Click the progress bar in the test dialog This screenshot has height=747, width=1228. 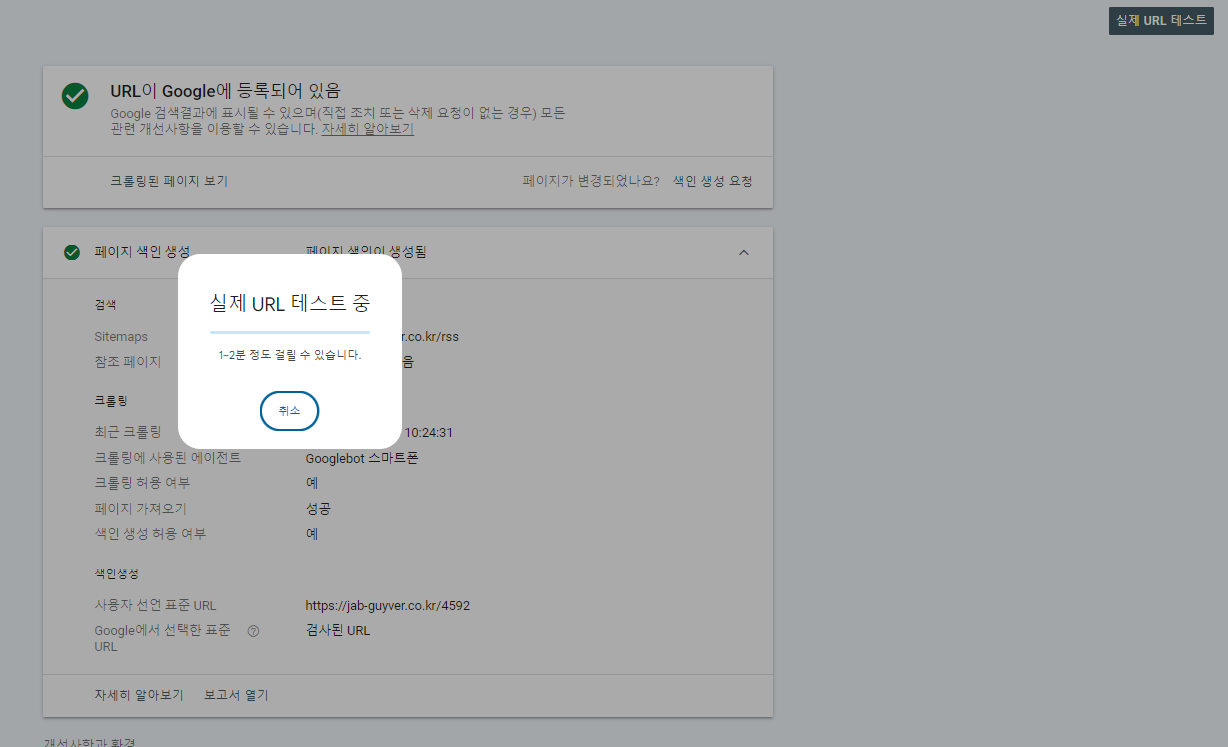point(289,331)
